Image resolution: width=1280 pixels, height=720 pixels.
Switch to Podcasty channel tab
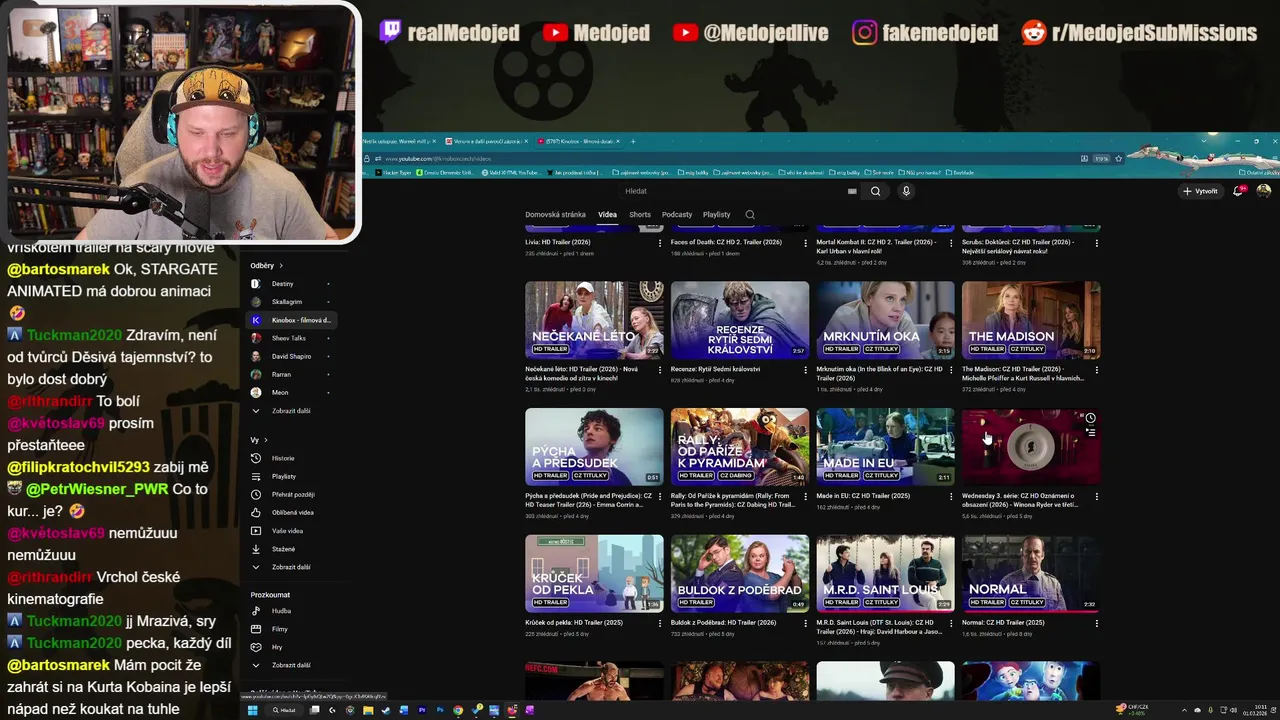677,214
